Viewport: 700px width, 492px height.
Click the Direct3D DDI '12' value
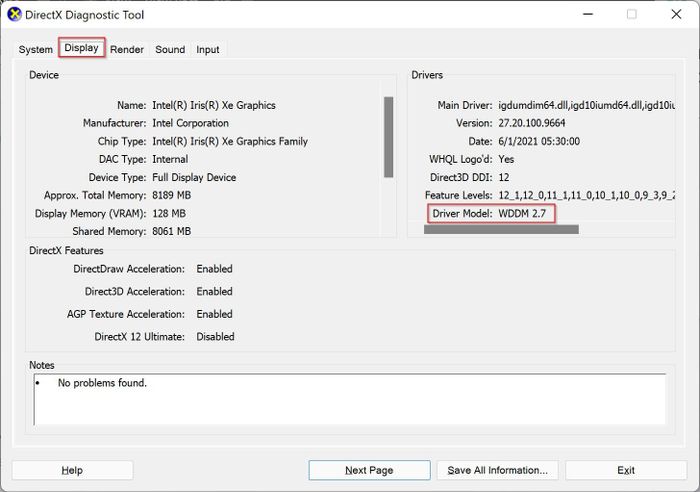pos(504,178)
